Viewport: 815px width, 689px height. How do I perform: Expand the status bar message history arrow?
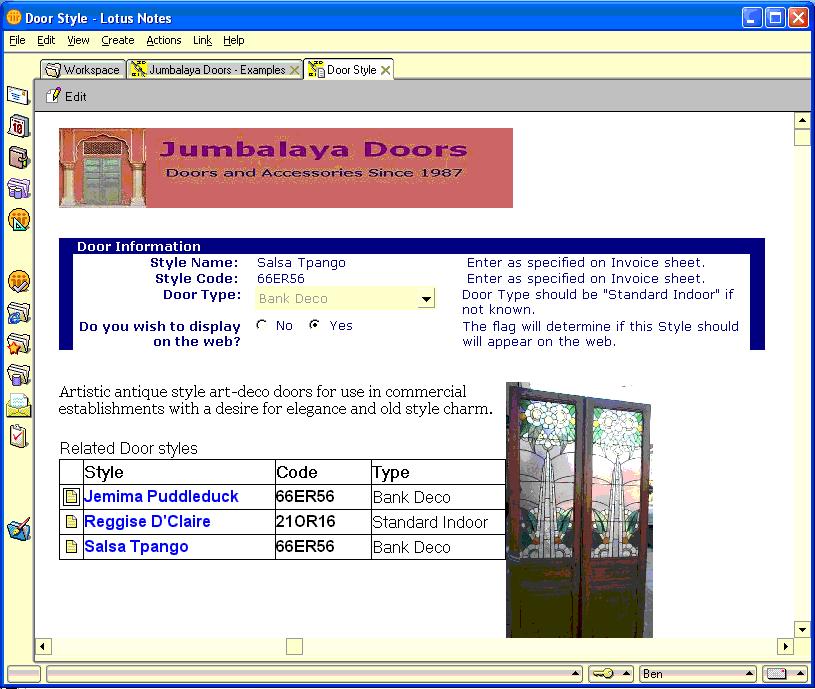point(575,674)
